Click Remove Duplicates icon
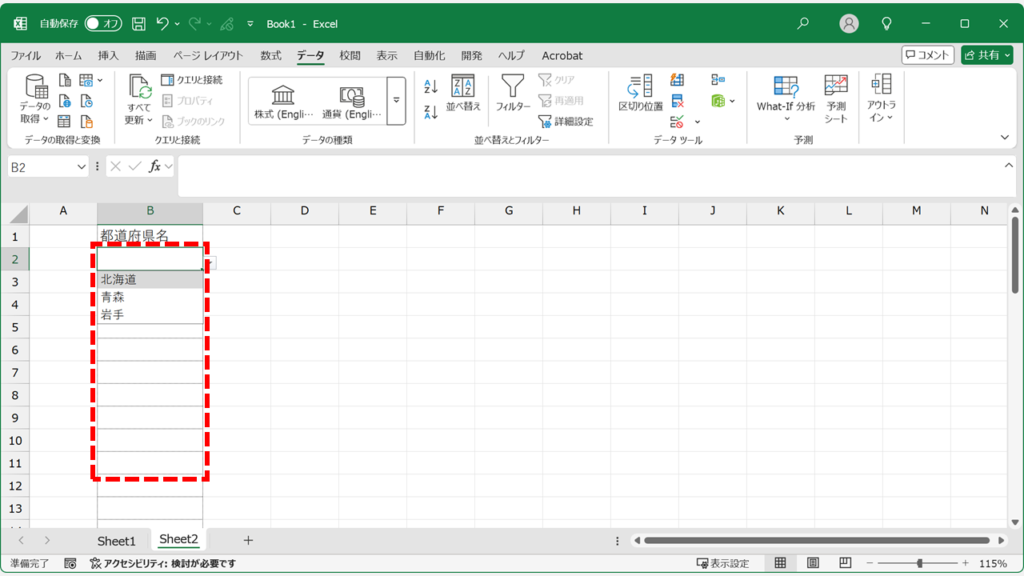Screen dimensions: 1024x576 coord(677,101)
